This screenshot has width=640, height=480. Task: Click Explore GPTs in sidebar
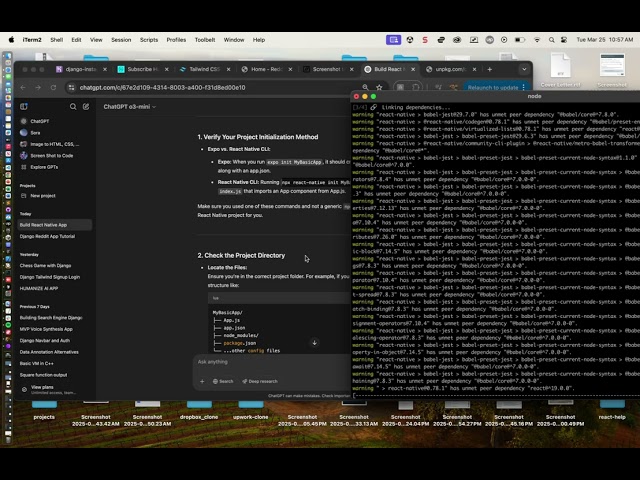pos(44,167)
